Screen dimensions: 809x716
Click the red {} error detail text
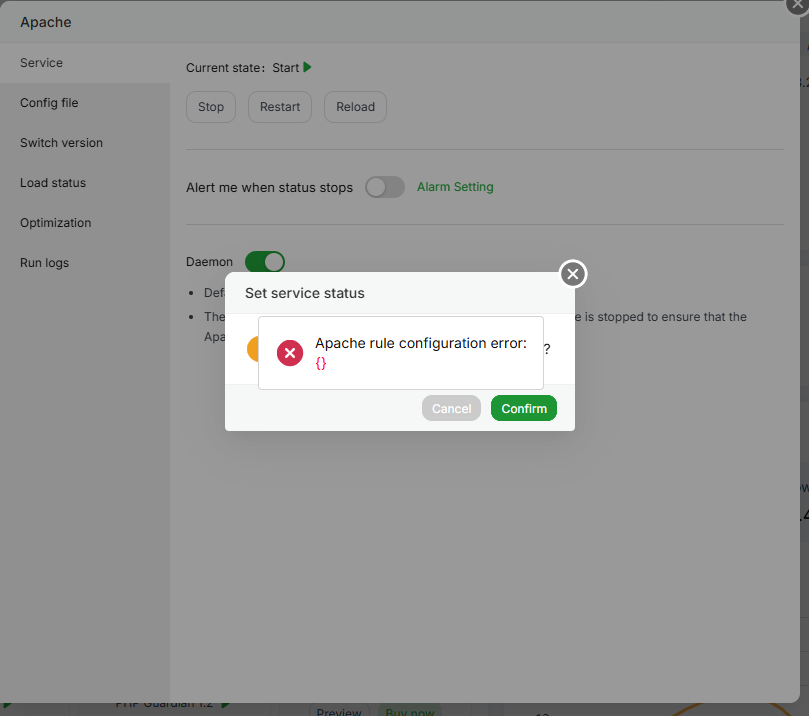(x=321, y=363)
